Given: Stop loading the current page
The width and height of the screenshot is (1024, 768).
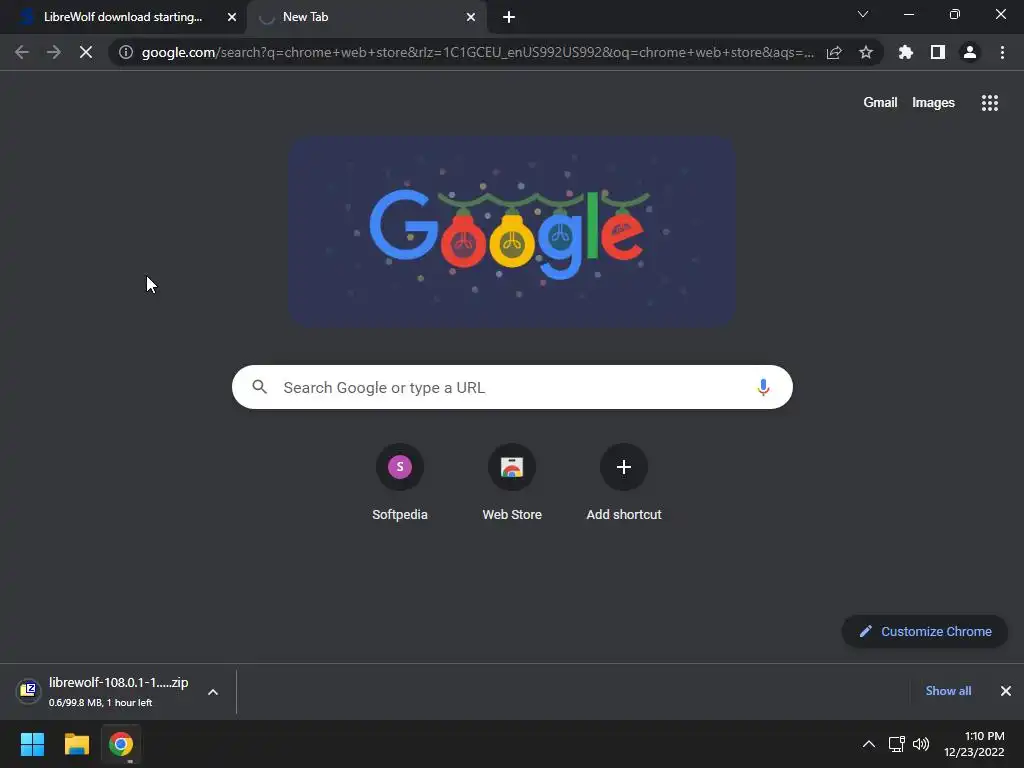Looking at the screenshot, I should (86, 52).
